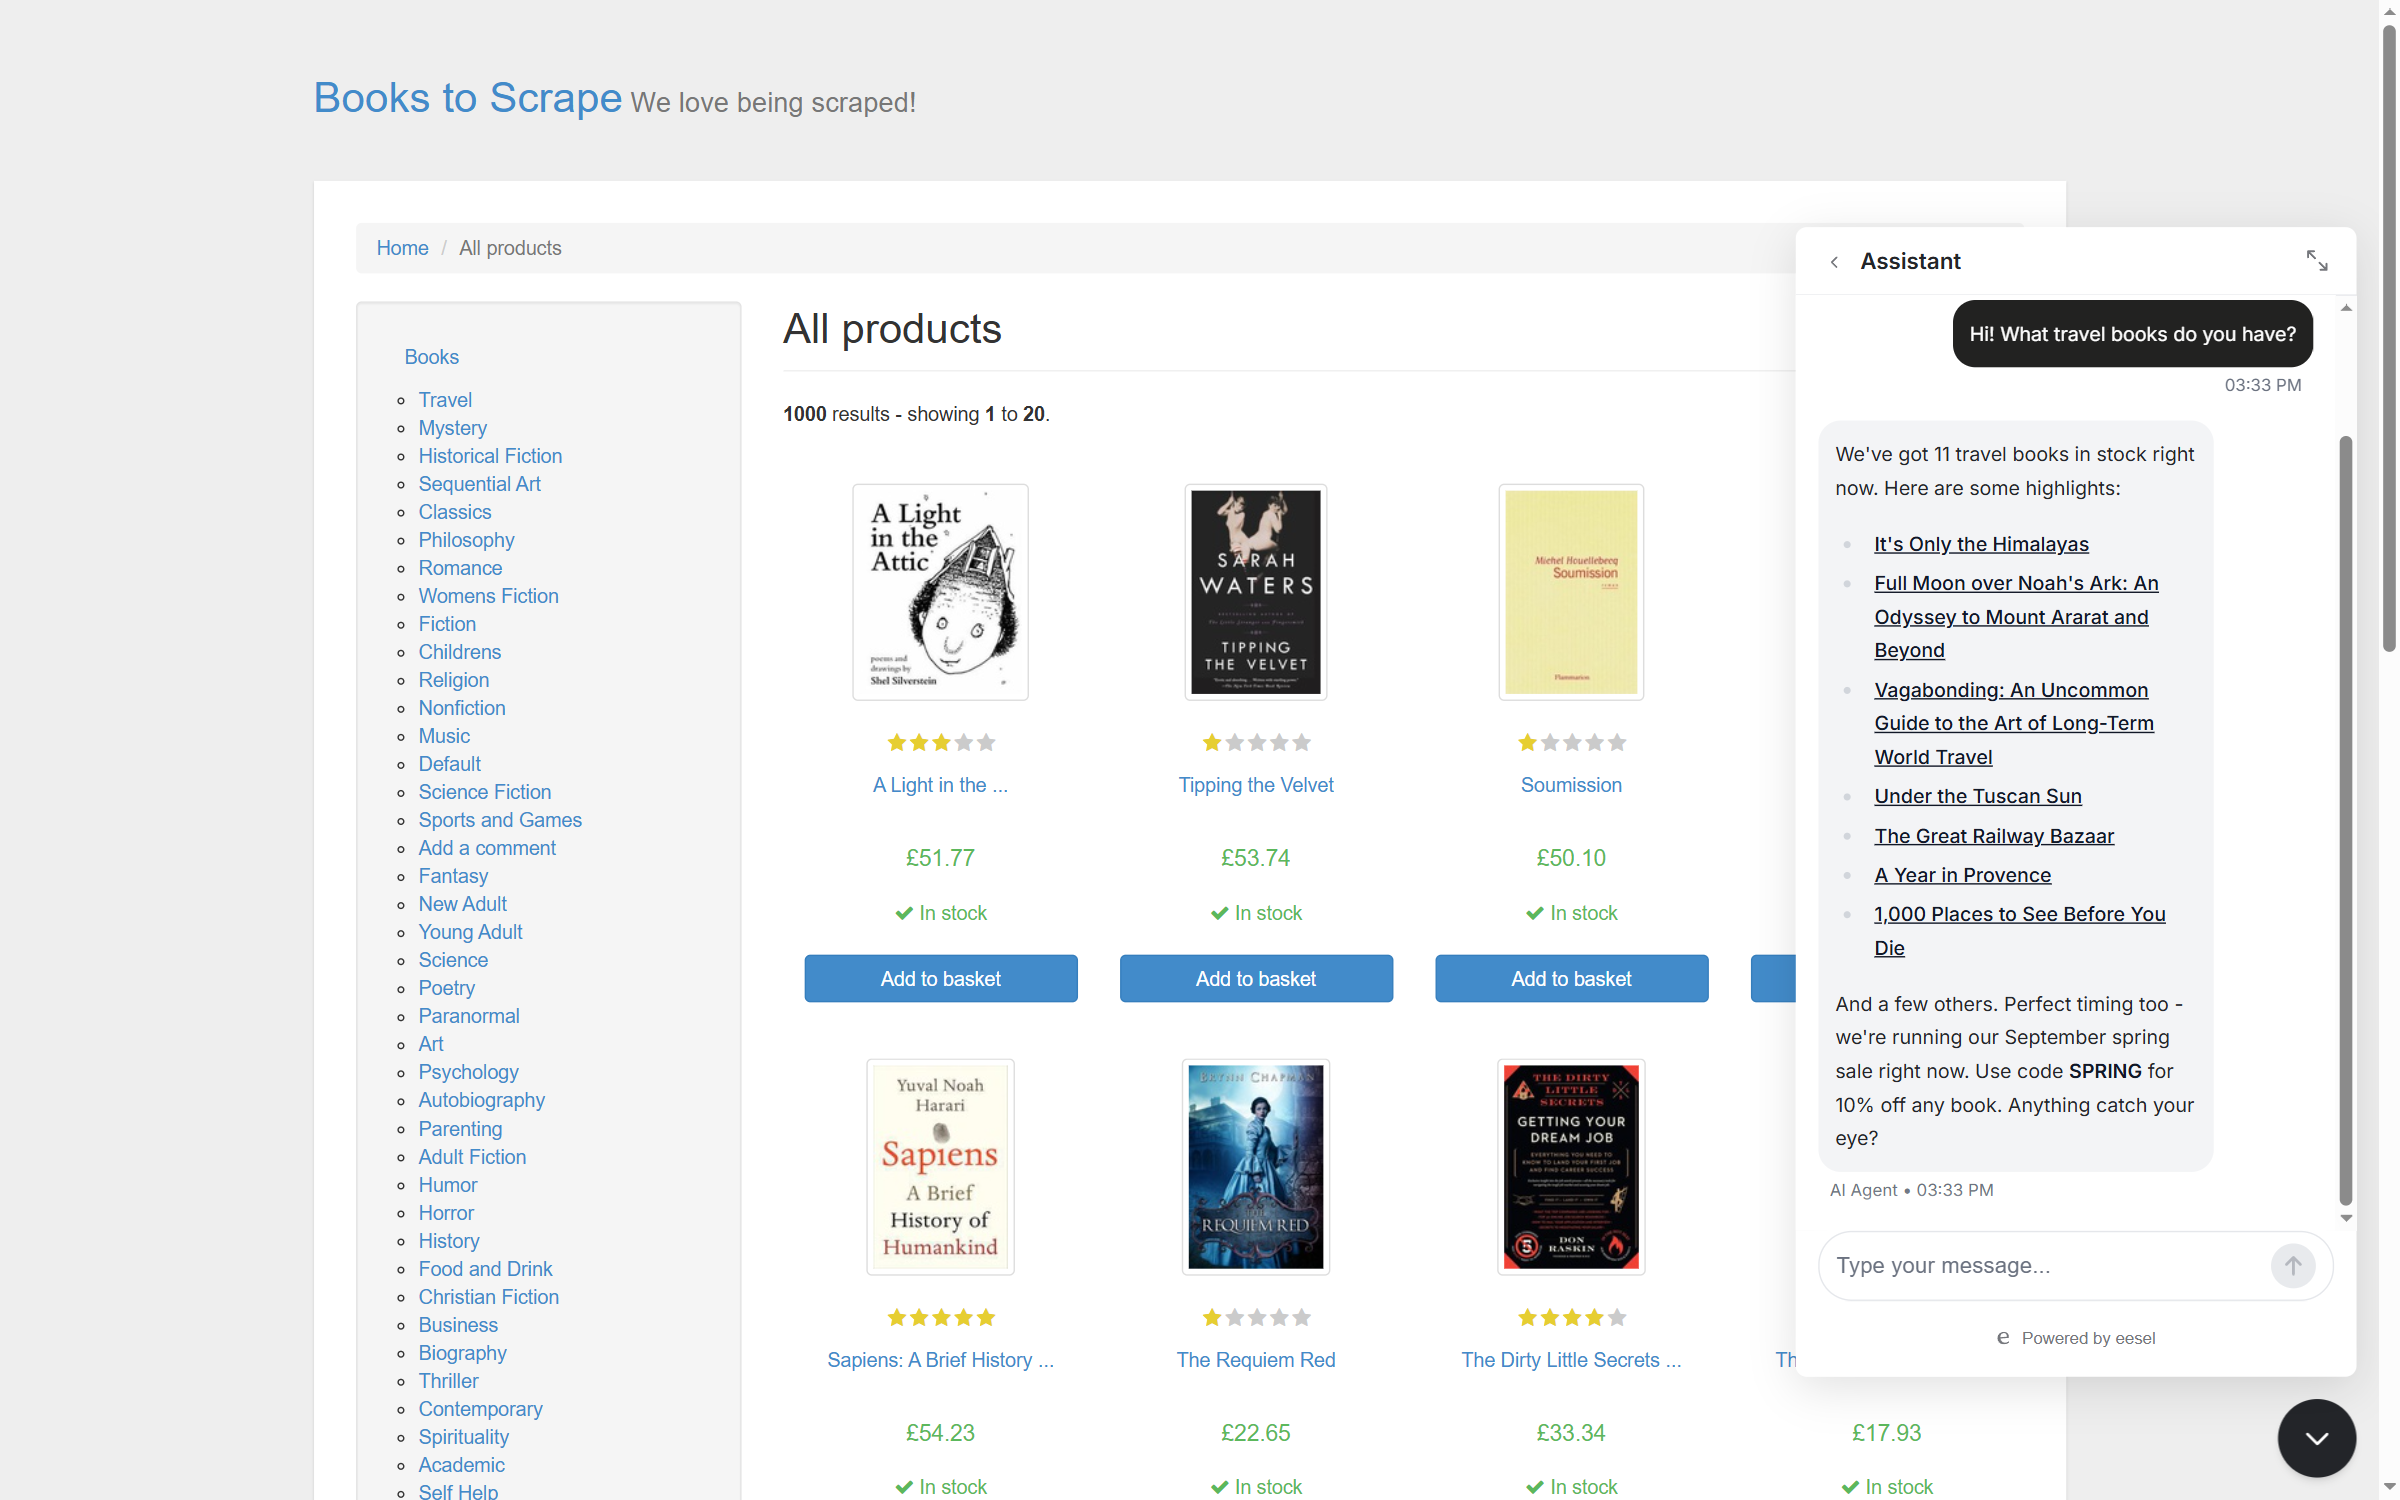Screen dimensions: 2400x1500
Task: Open Under the Tuscan Sun link
Action: point(1977,796)
